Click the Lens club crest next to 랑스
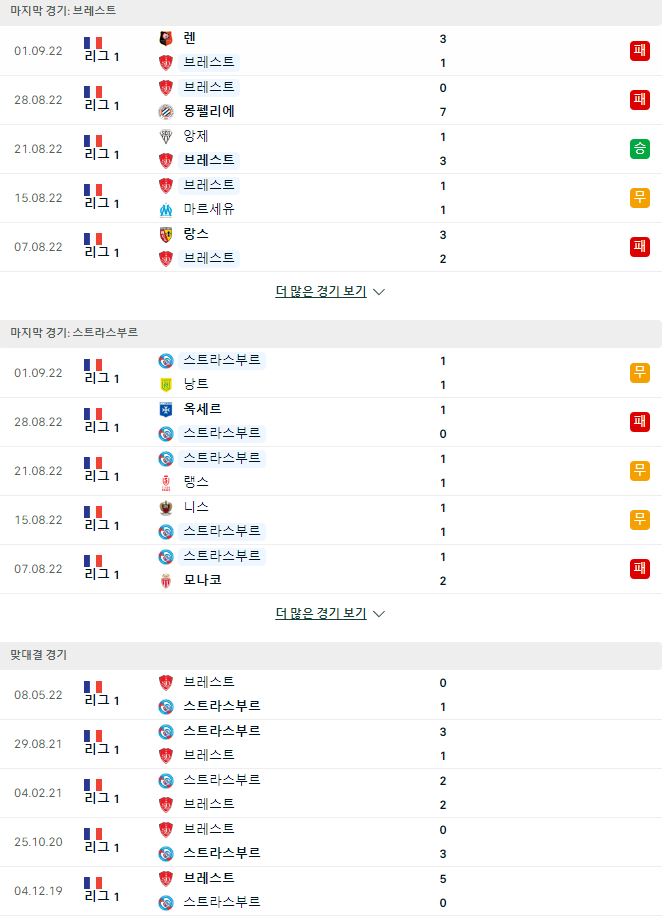664x920 pixels. coord(166,235)
